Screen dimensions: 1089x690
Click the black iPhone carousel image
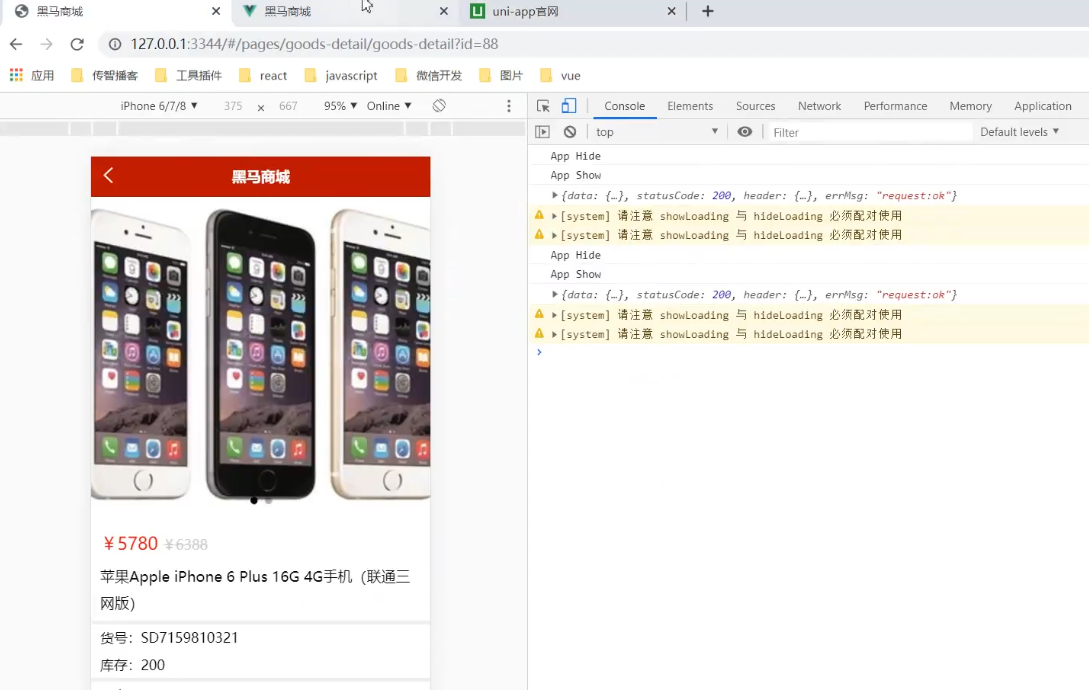260,353
